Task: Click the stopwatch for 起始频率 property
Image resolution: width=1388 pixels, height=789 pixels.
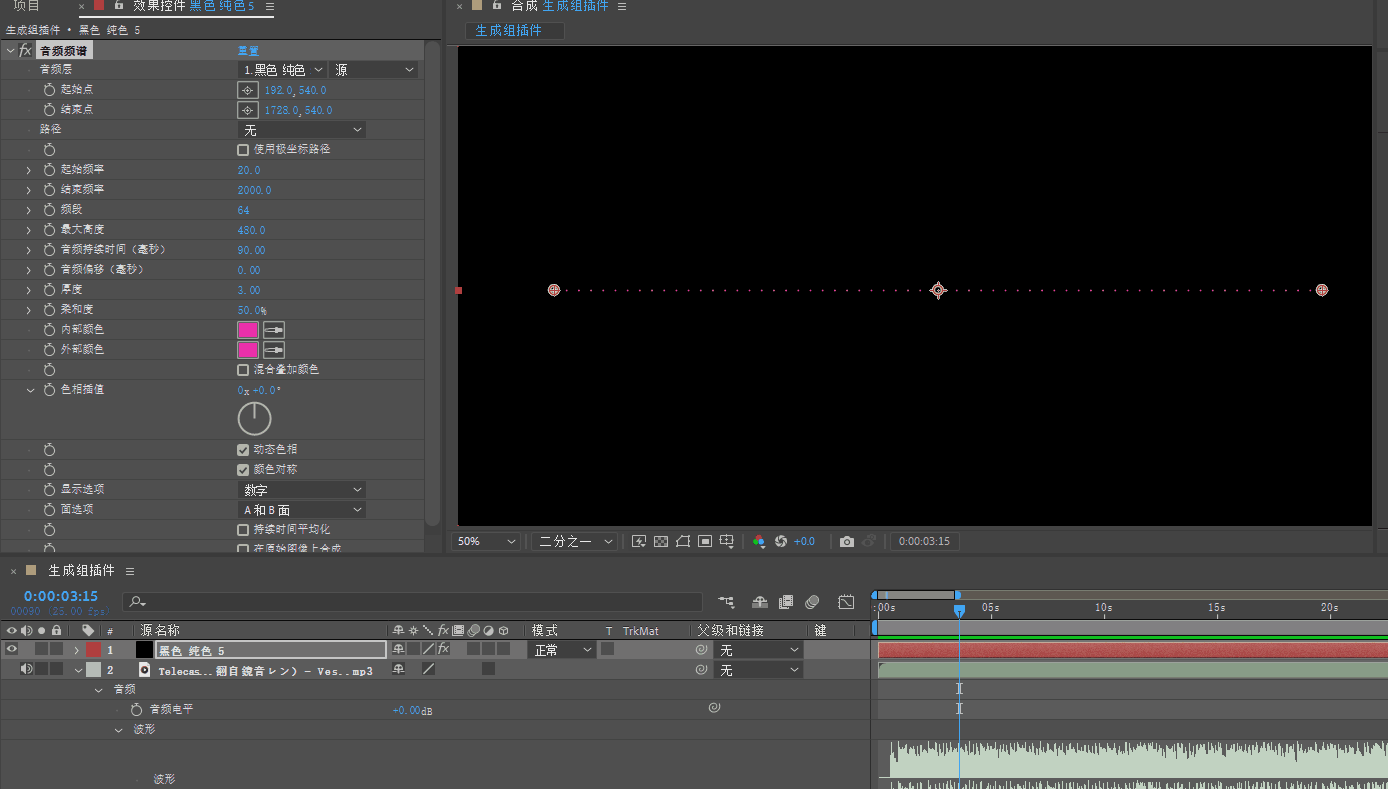Action: [49, 170]
